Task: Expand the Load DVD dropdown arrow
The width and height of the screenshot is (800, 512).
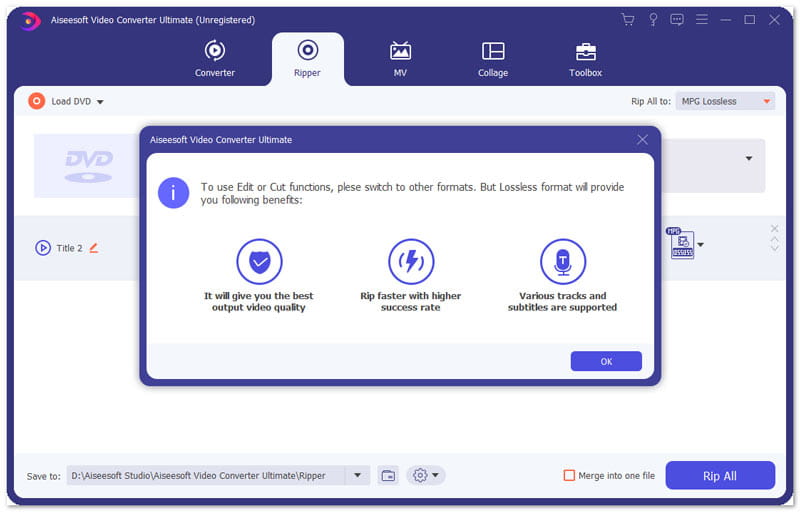Action: pos(101,102)
